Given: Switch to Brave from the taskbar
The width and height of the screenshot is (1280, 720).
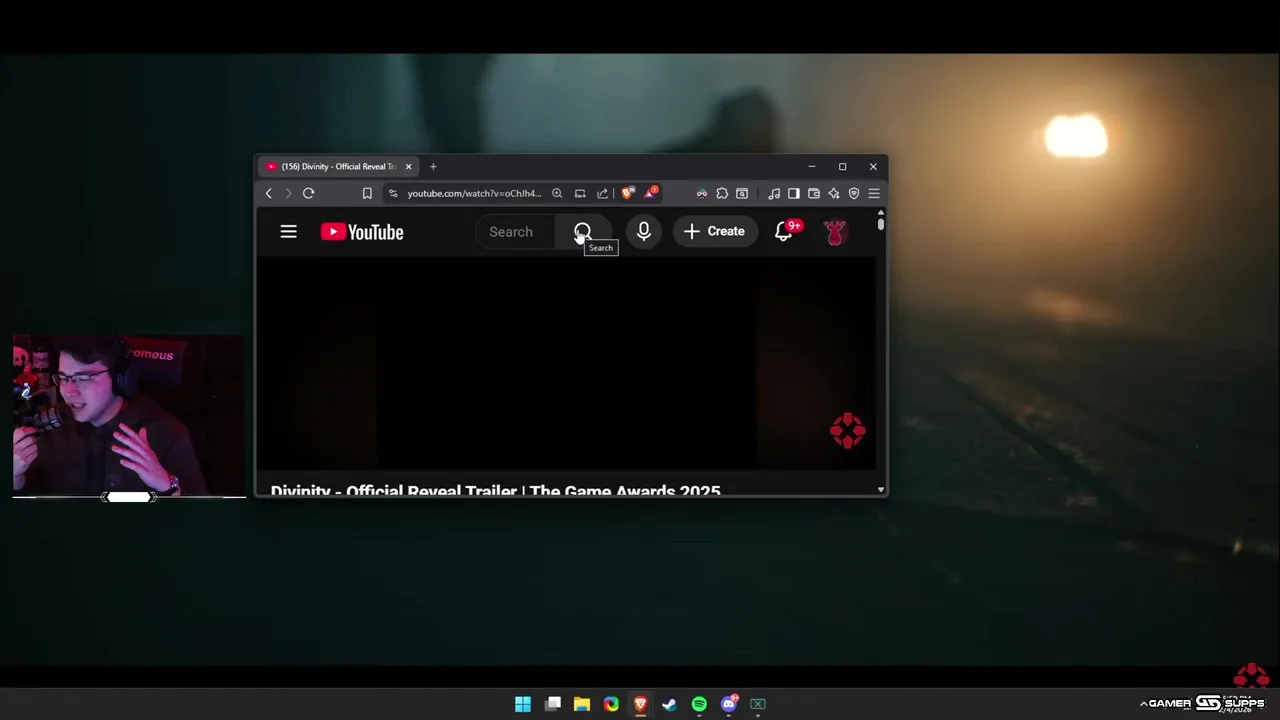Looking at the screenshot, I should (x=640, y=704).
